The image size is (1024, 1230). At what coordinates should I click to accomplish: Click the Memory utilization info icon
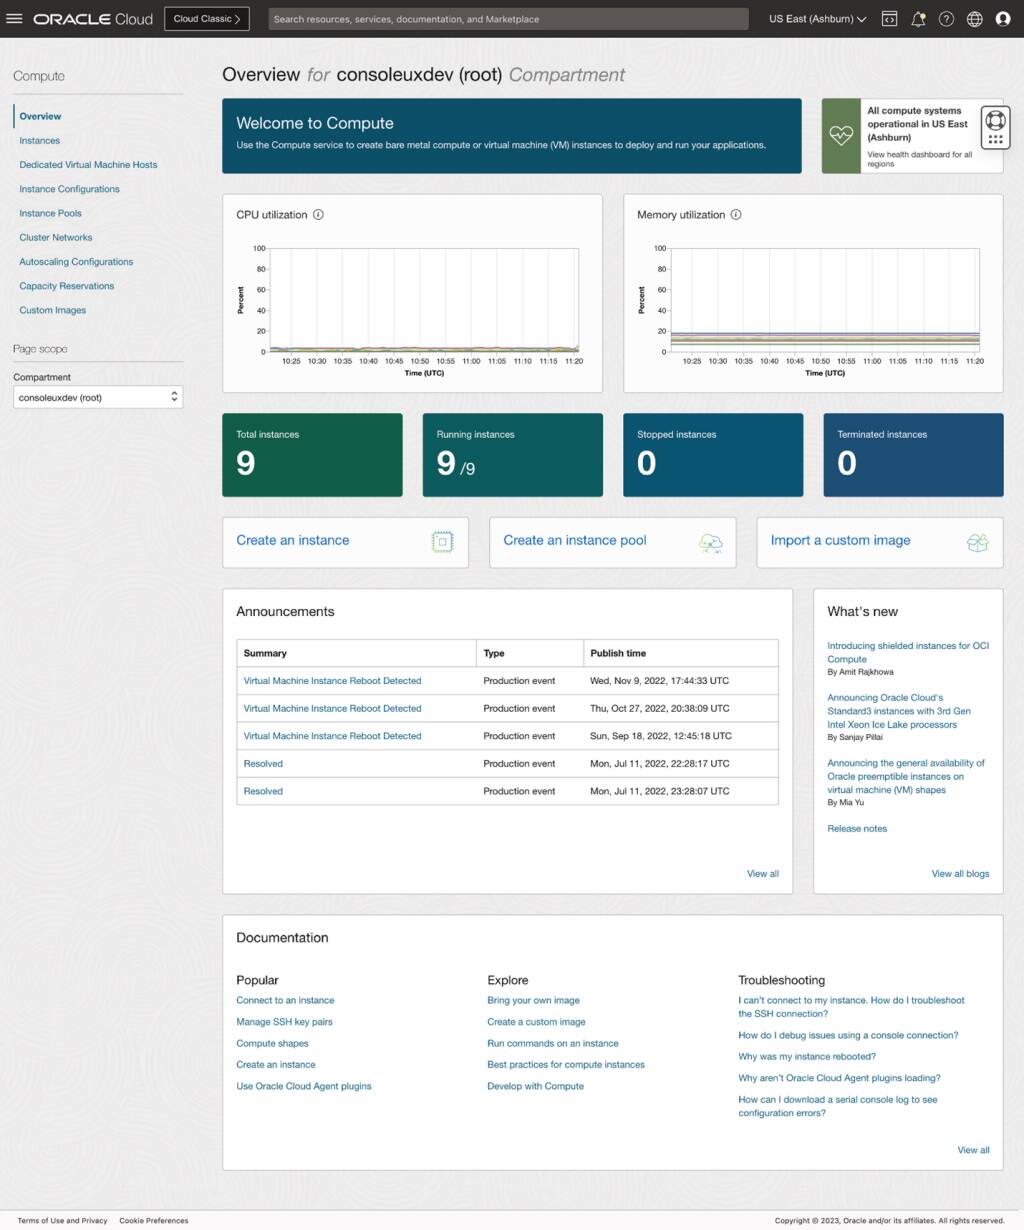pyautogui.click(x=736, y=214)
